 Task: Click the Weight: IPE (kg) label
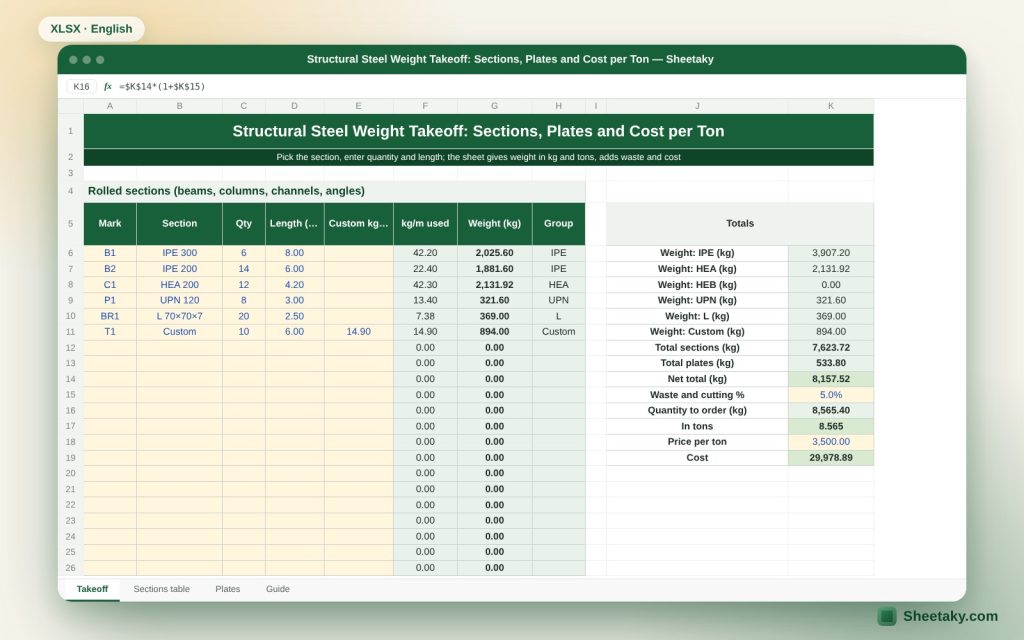pos(697,253)
